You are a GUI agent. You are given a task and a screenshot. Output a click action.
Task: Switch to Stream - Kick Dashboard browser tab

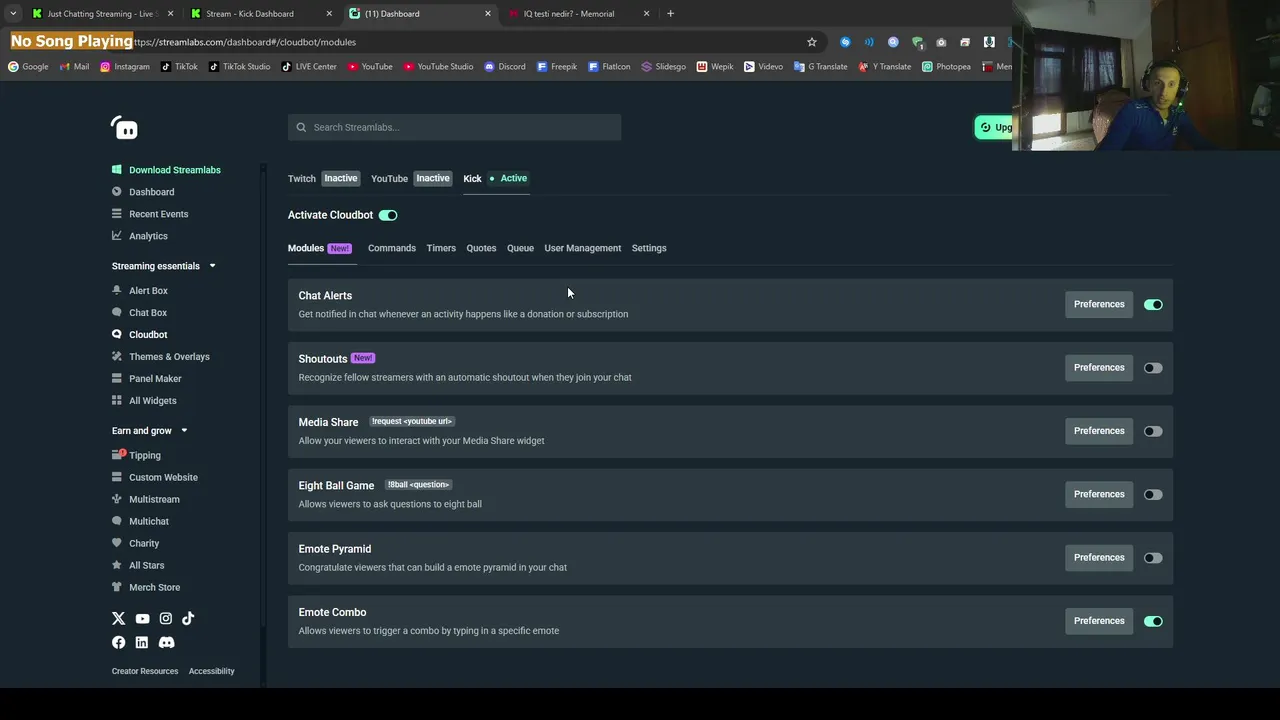coord(261,14)
